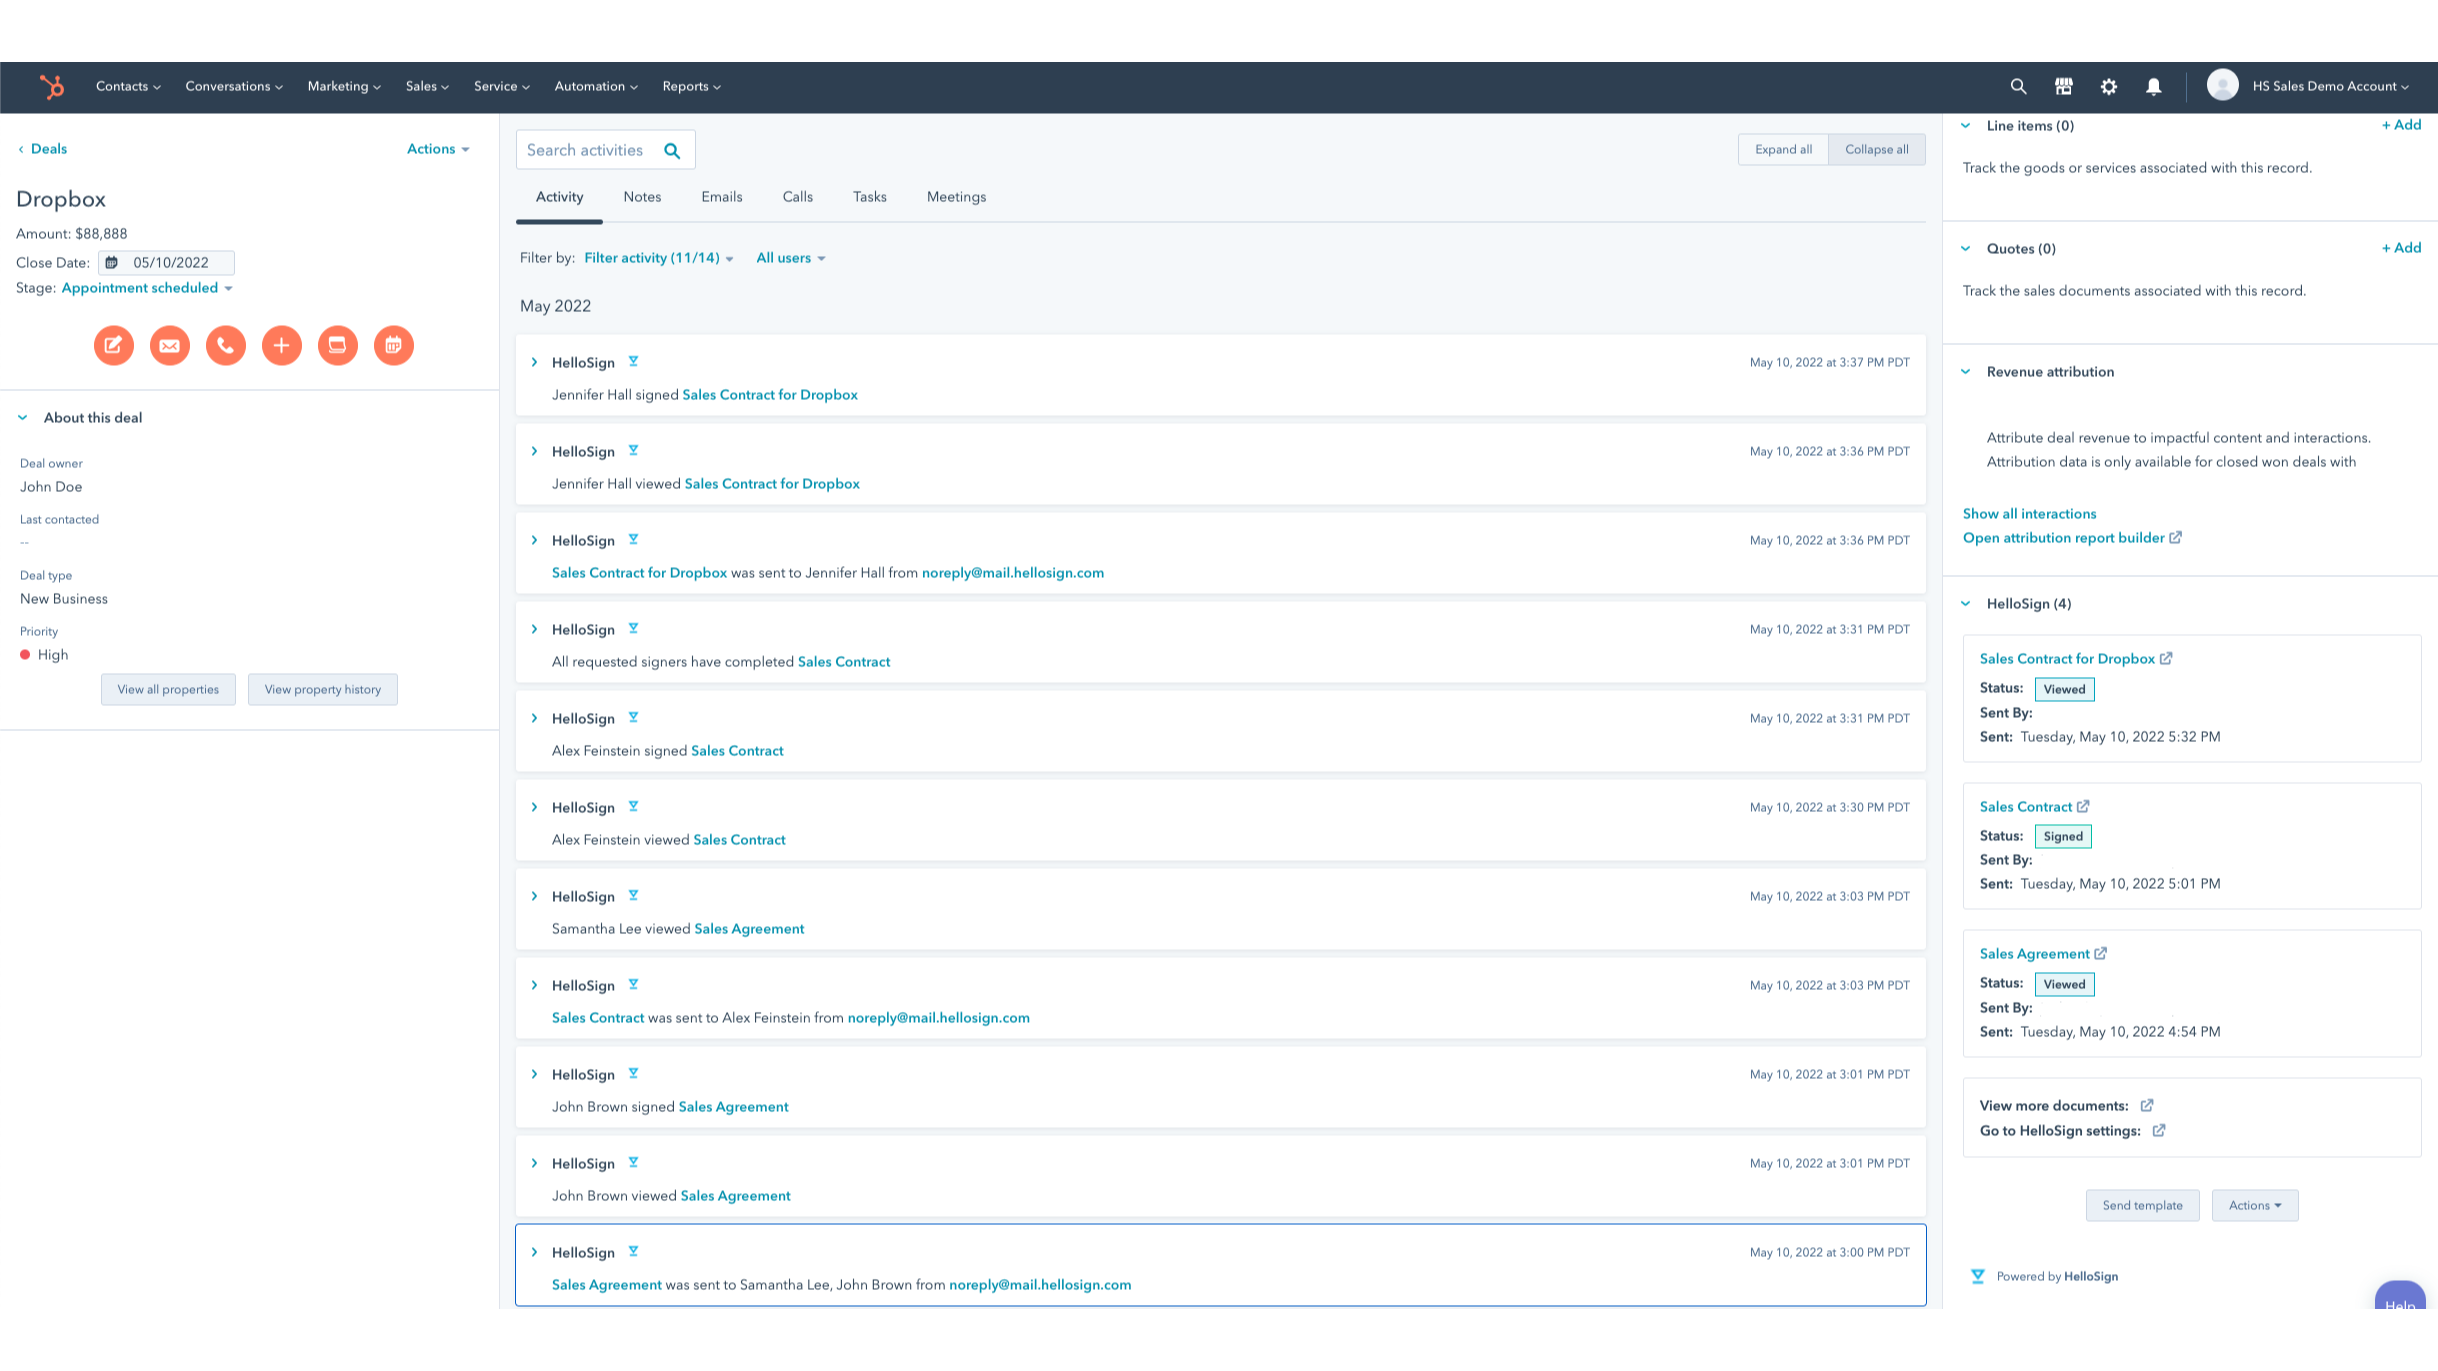Collapse the Quotes section chevron
The height and width of the screenshot is (1371, 2438).
1966,248
